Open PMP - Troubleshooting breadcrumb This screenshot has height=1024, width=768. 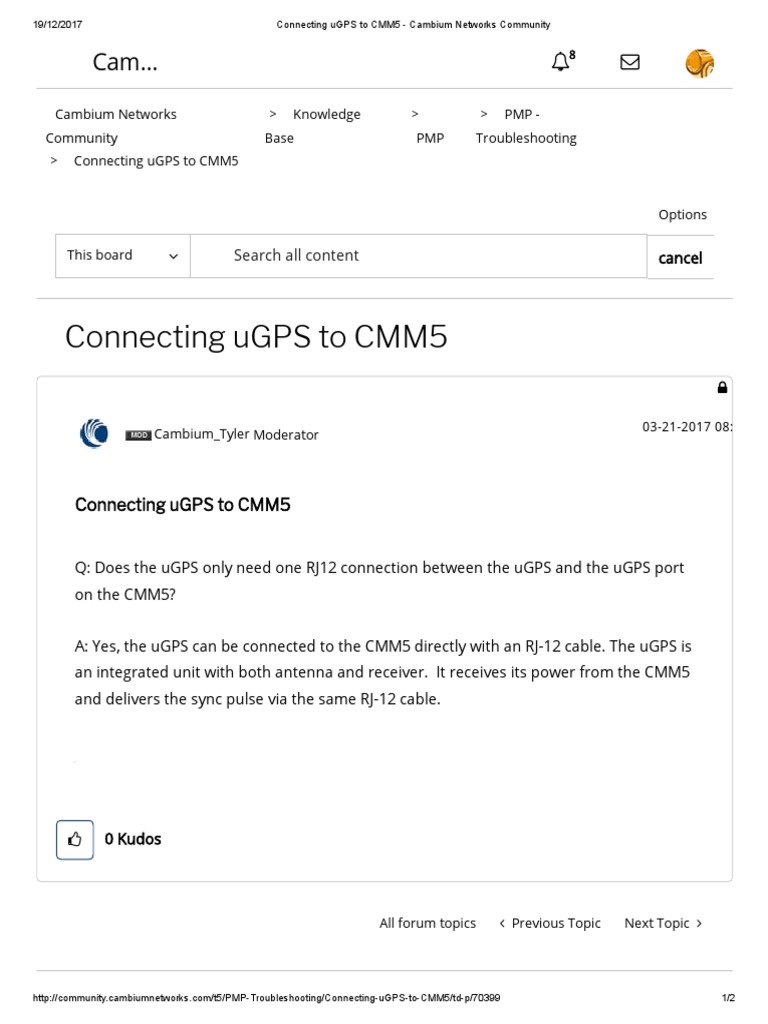point(526,126)
